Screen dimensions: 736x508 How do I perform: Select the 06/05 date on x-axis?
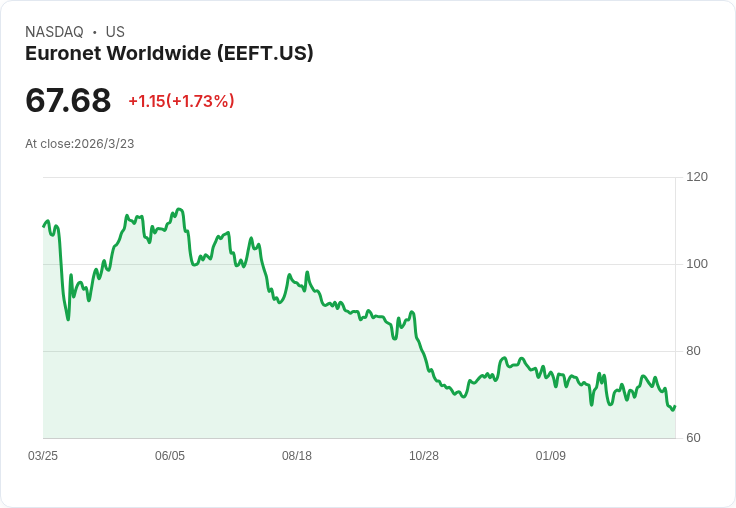click(170, 456)
